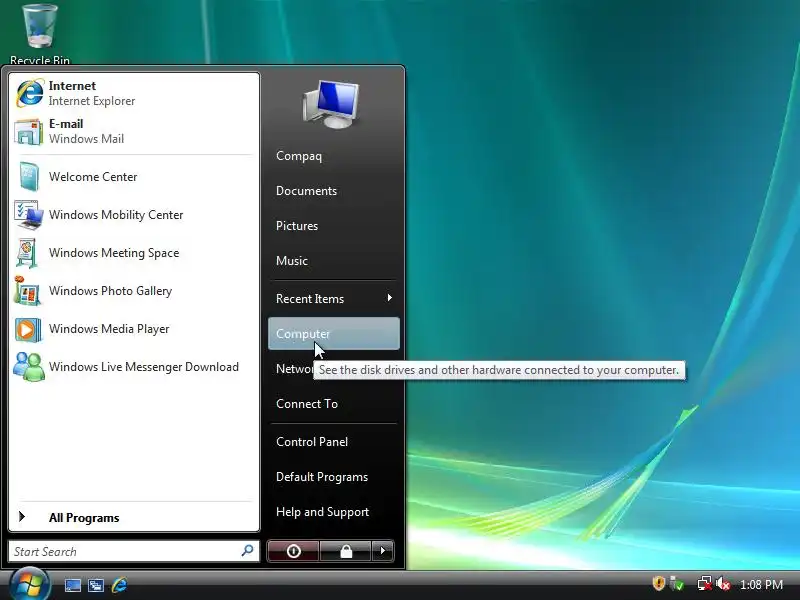Open Documents from Start menu

tap(306, 191)
